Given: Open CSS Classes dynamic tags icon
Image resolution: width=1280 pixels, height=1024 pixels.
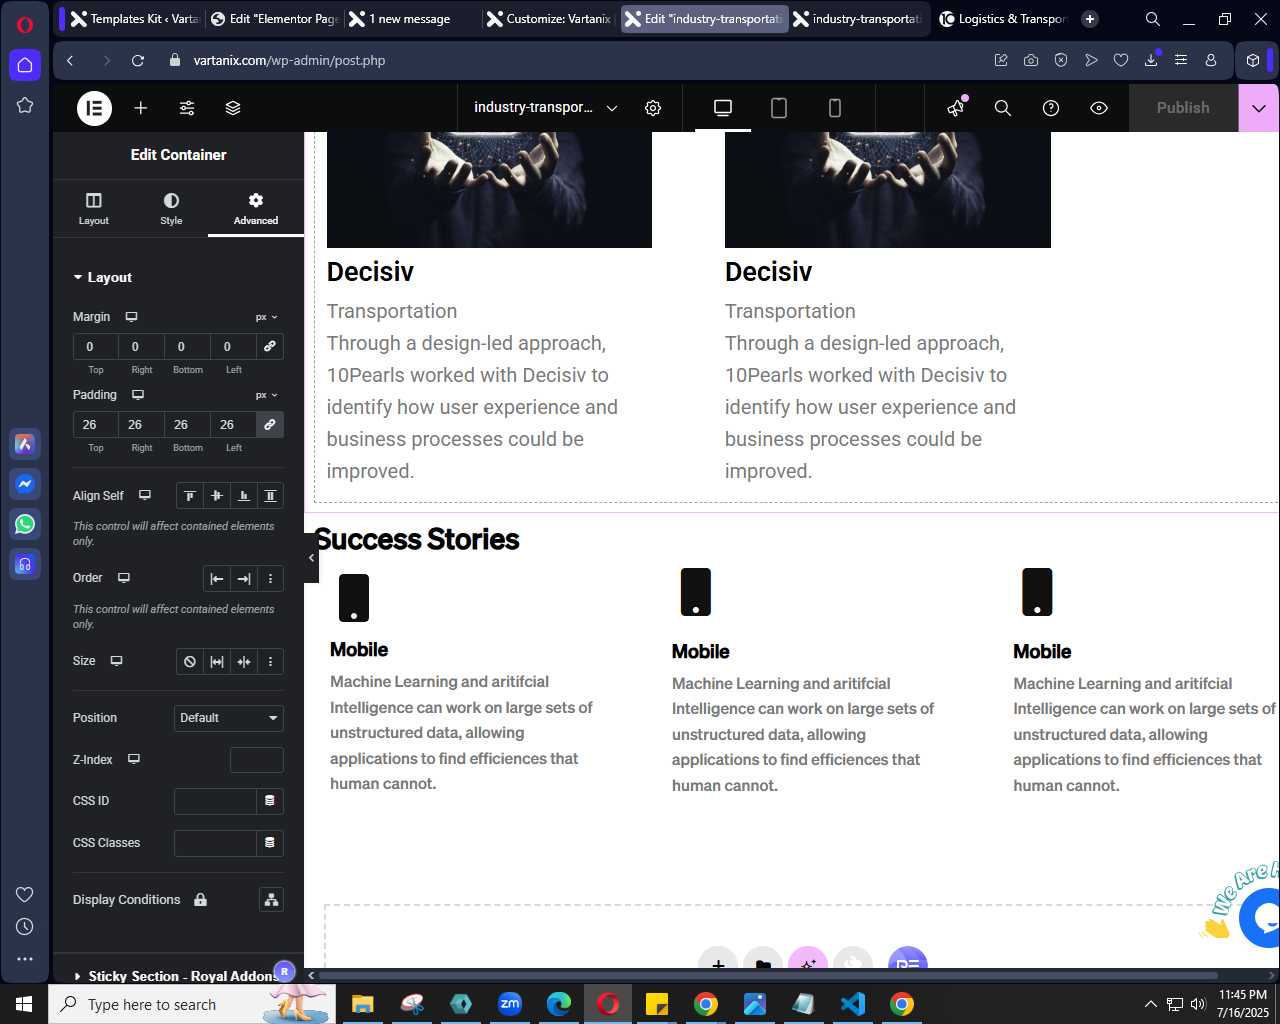Looking at the screenshot, I should (x=270, y=843).
